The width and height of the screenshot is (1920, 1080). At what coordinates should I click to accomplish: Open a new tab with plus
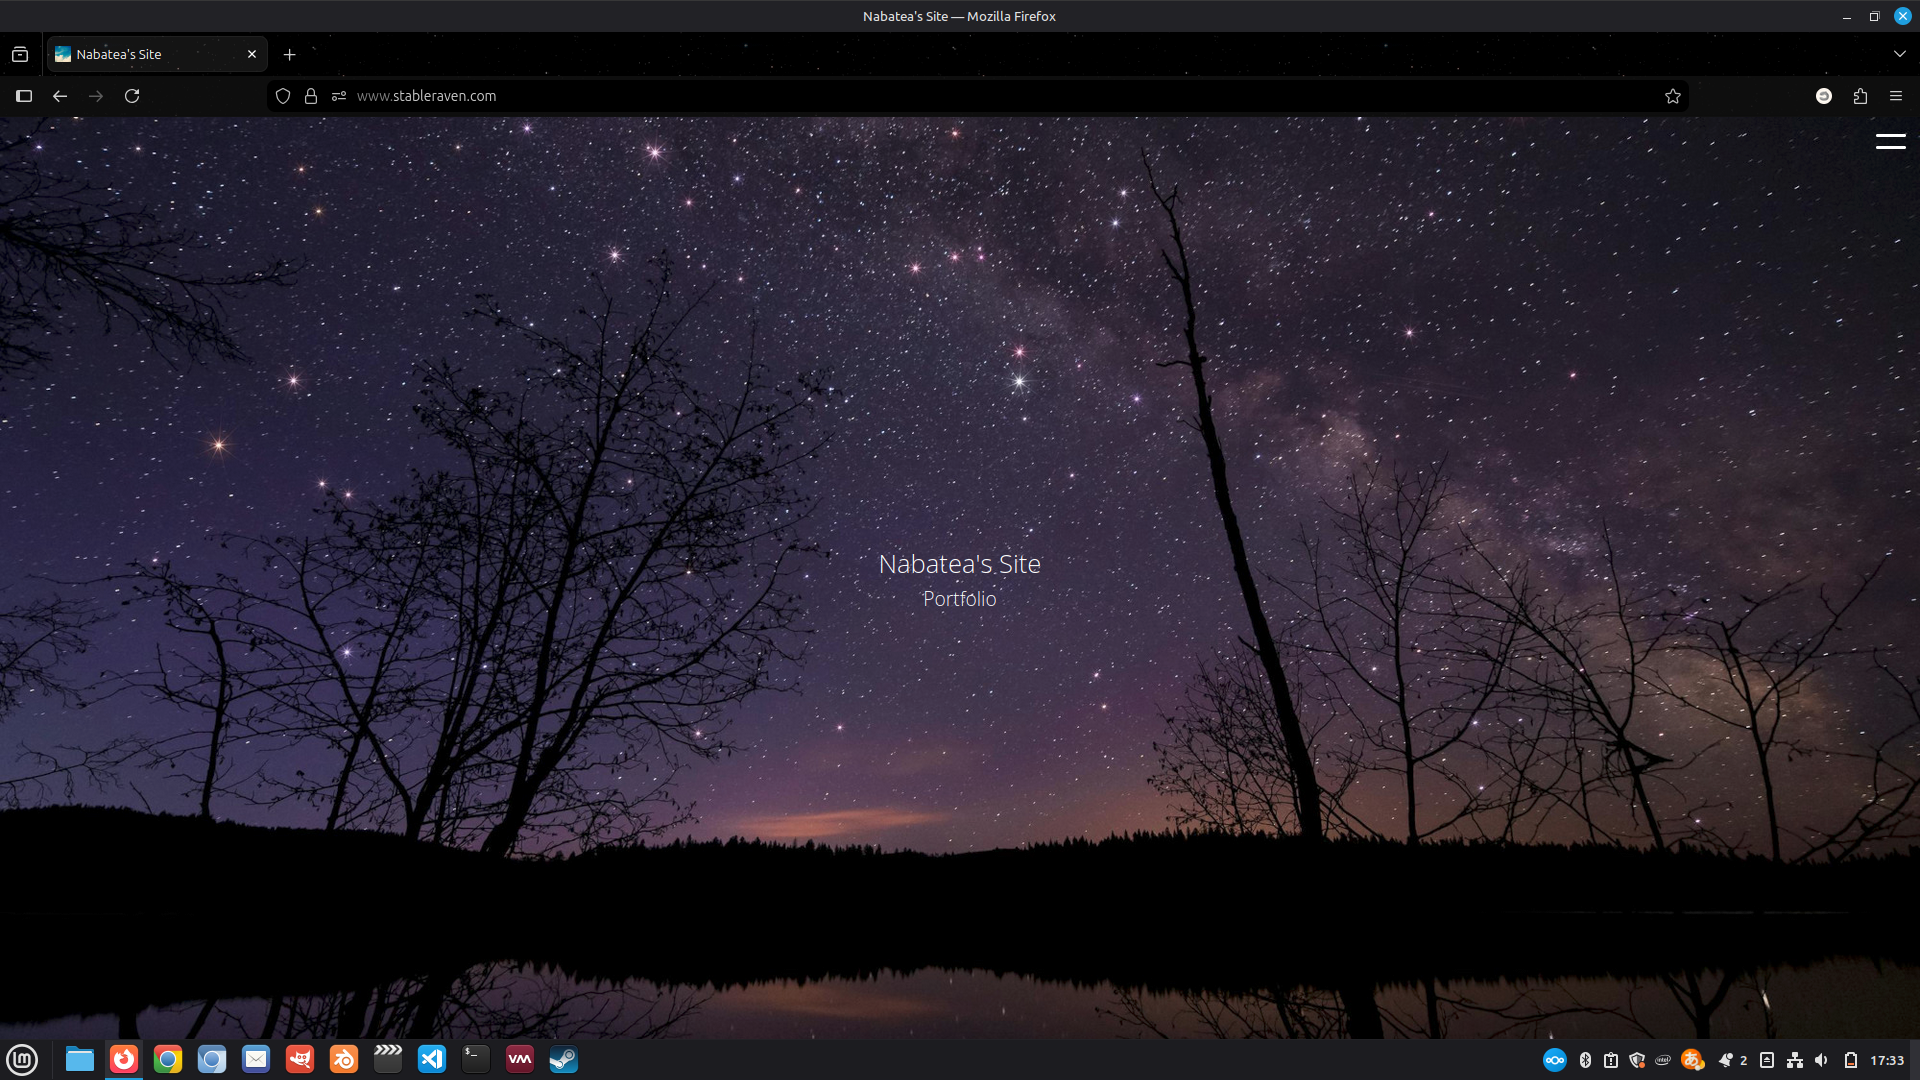coord(289,54)
